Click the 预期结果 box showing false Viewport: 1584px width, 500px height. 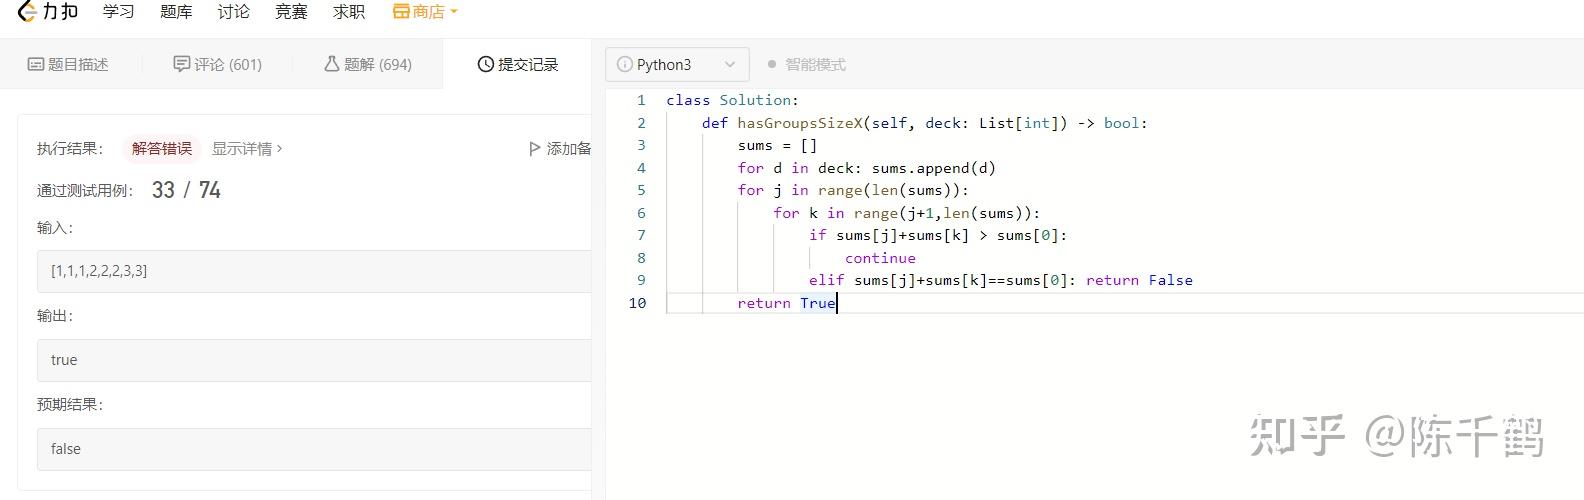pyautogui.click(x=314, y=449)
